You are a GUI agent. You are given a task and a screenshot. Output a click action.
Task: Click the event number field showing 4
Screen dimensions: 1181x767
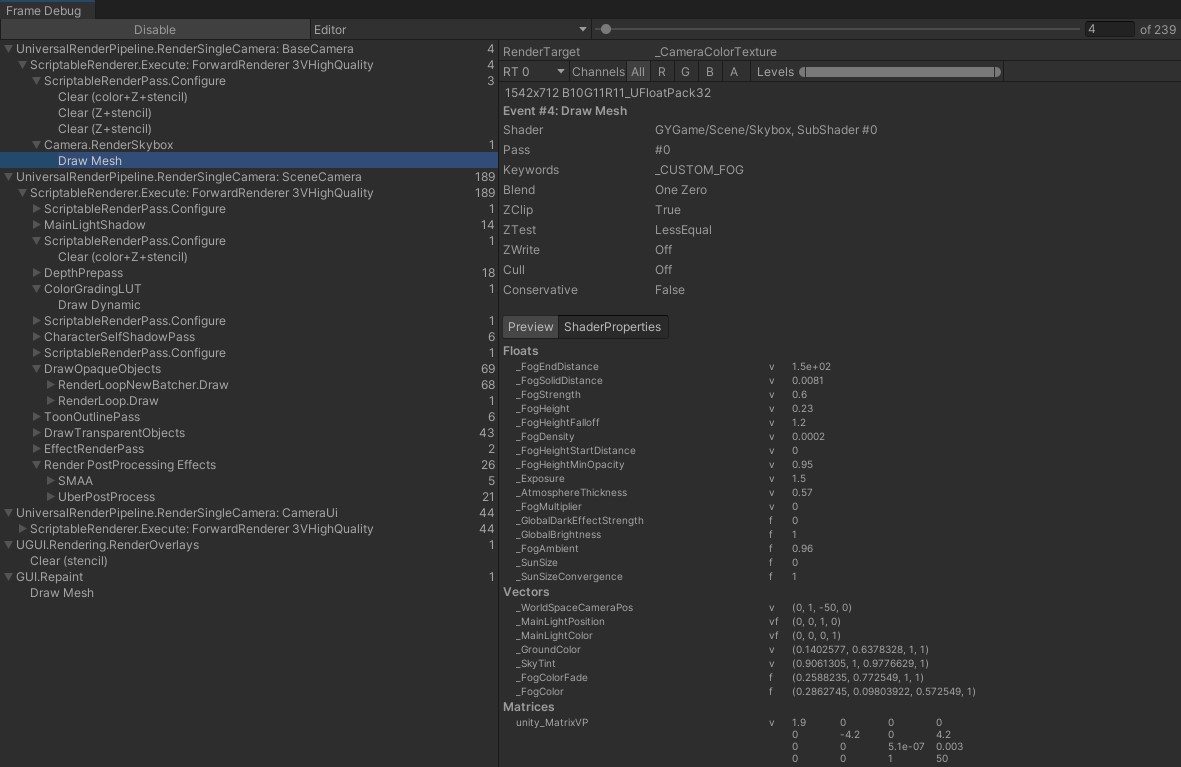coord(1109,29)
